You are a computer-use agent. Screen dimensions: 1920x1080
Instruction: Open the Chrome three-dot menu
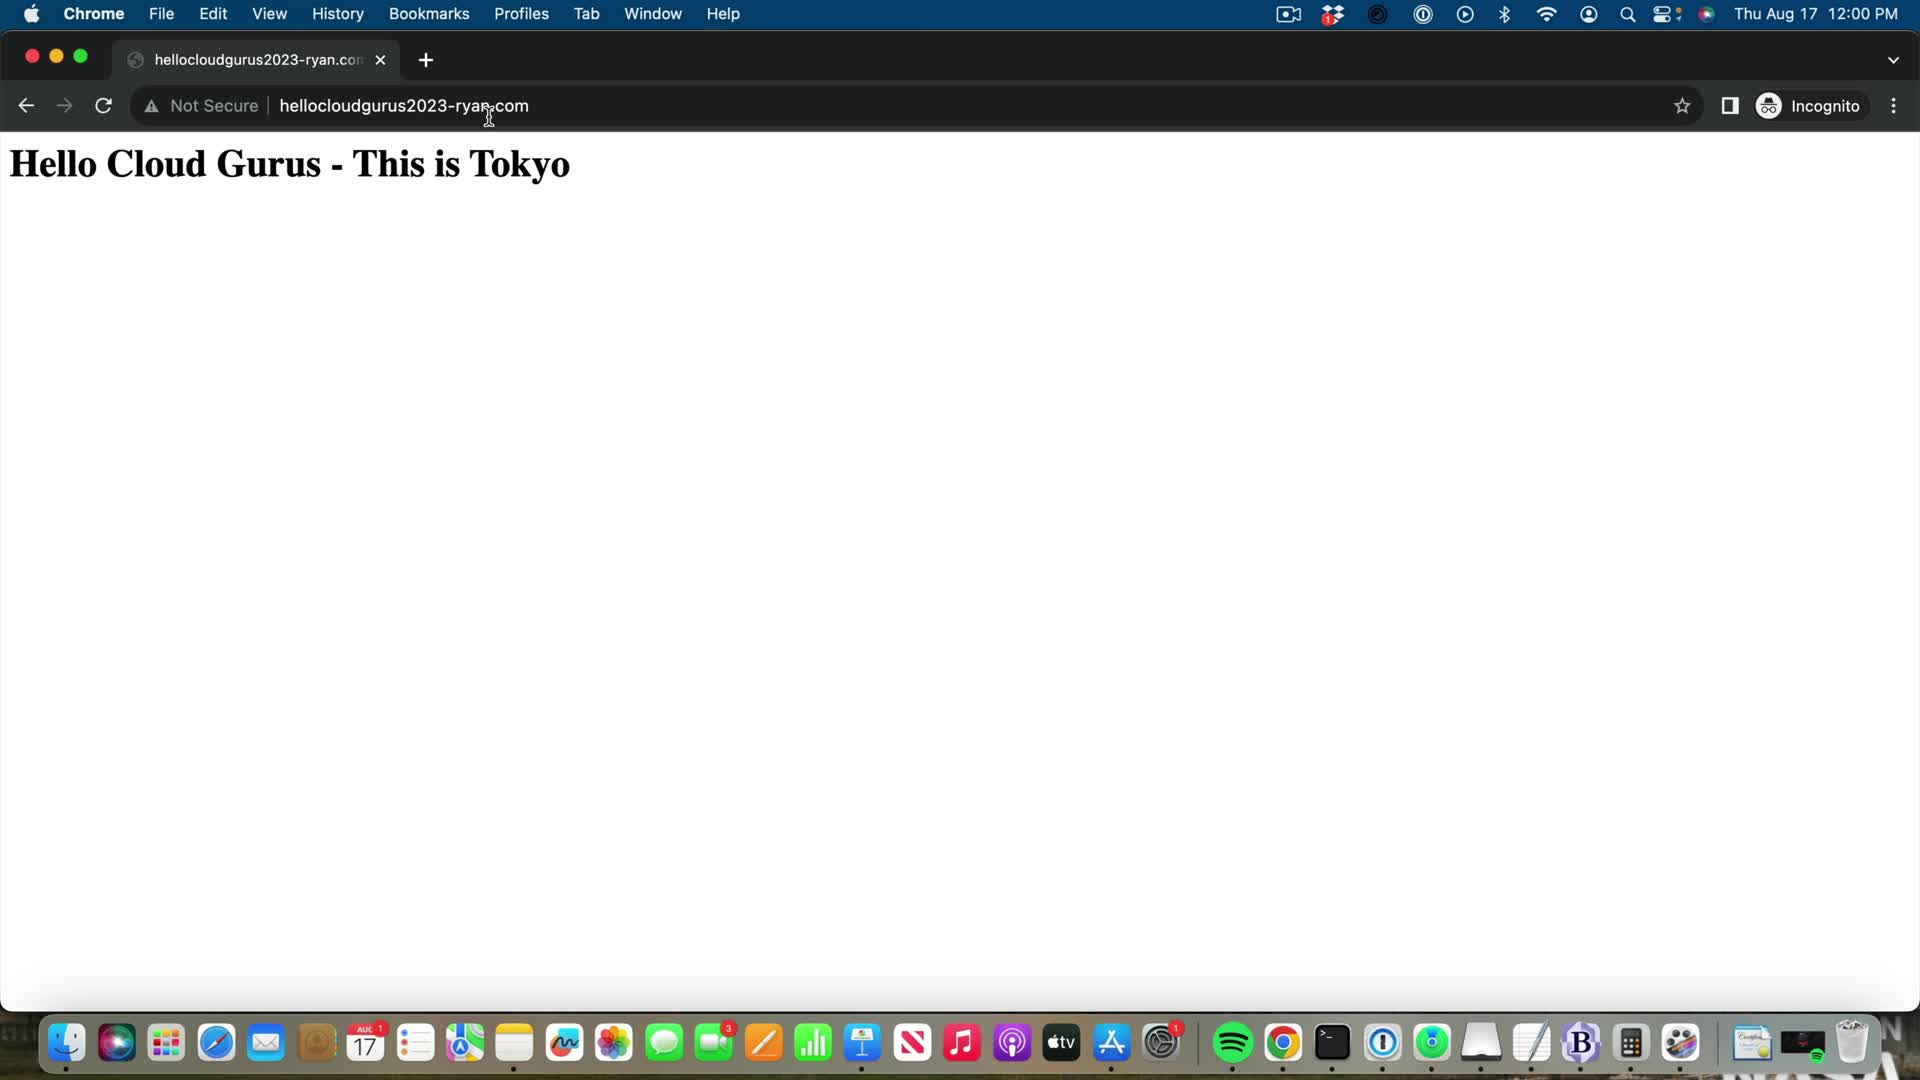(x=1893, y=106)
